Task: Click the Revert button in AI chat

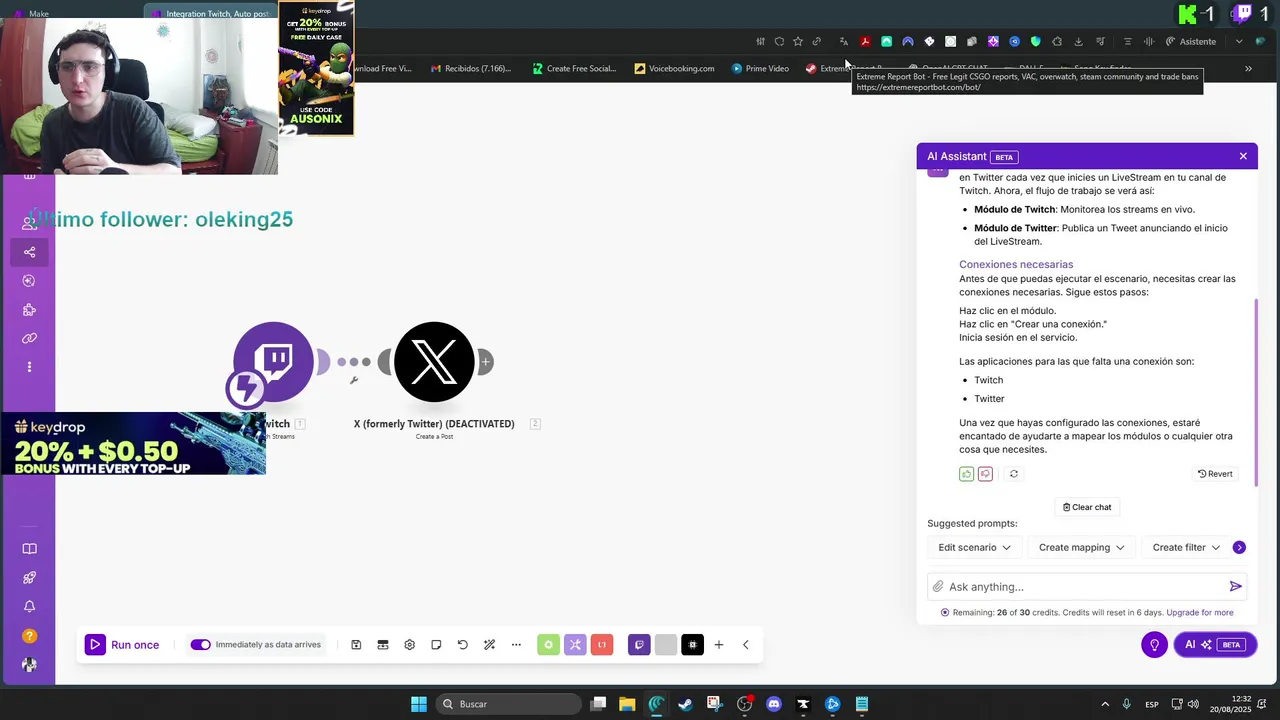Action: 1215,474
